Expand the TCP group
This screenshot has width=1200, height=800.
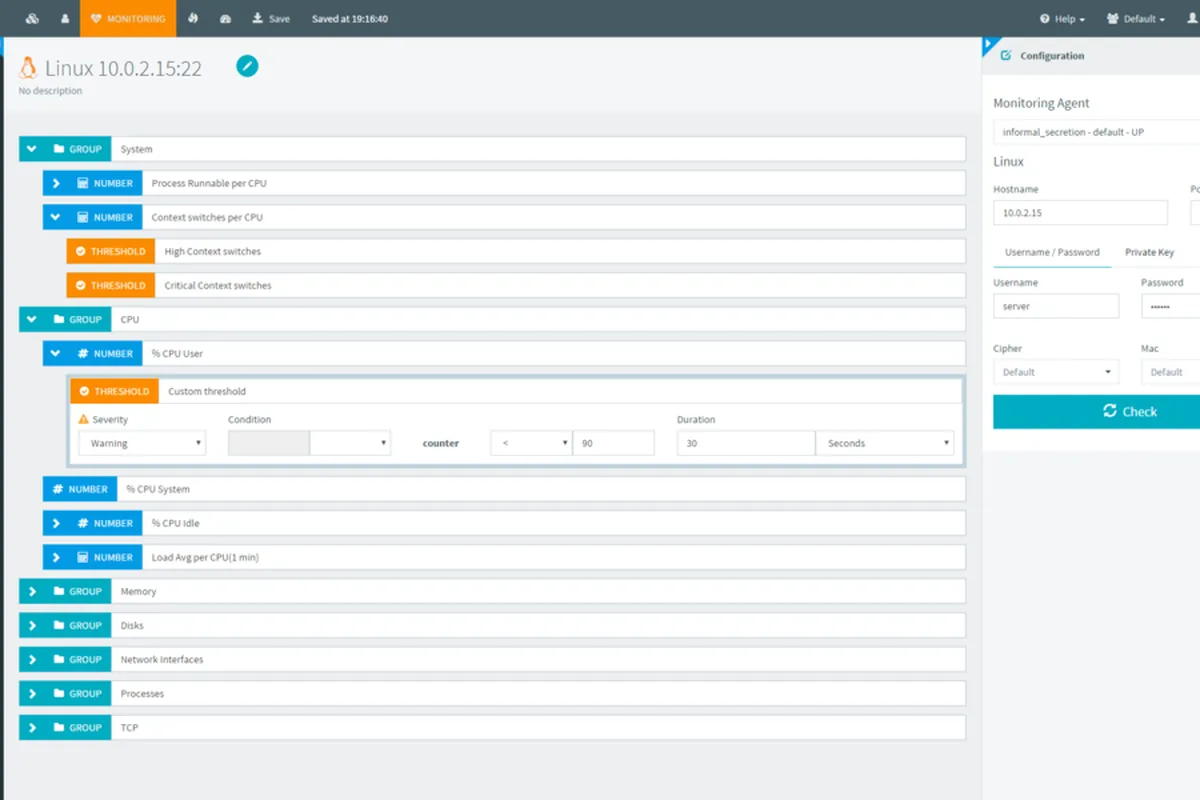(x=32, y=727)
